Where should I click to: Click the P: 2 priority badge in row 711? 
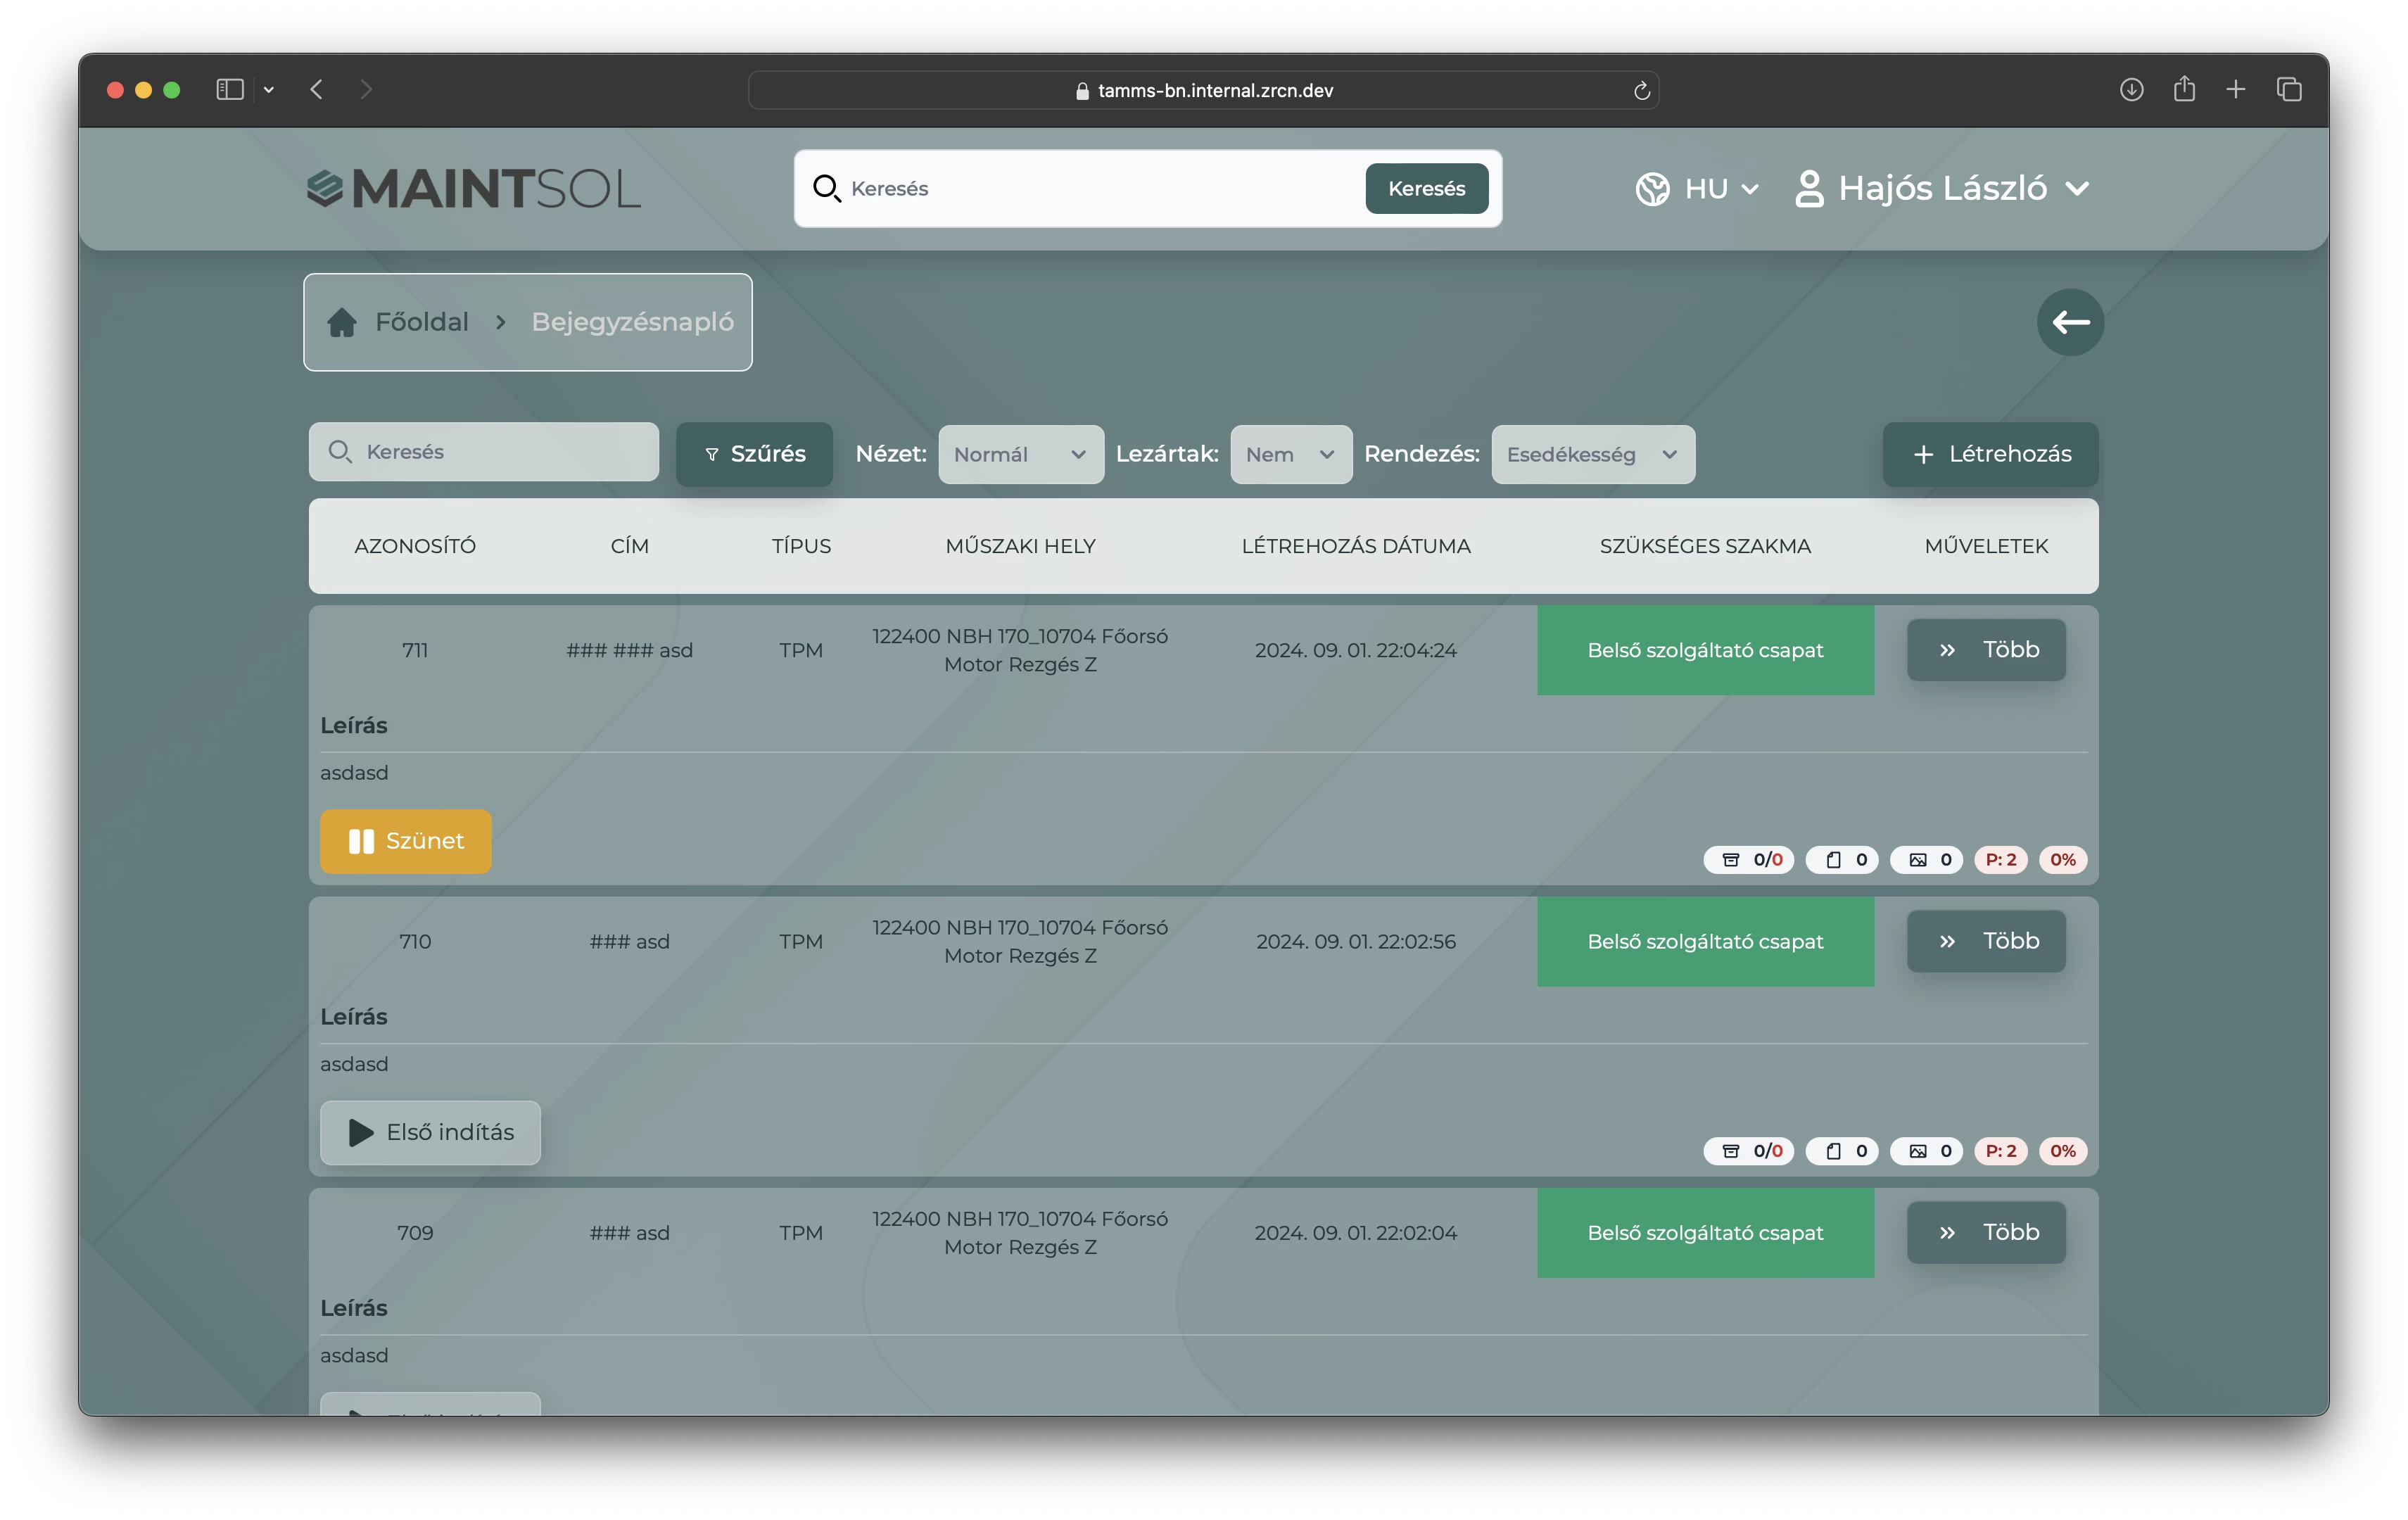coord(2001,859)
